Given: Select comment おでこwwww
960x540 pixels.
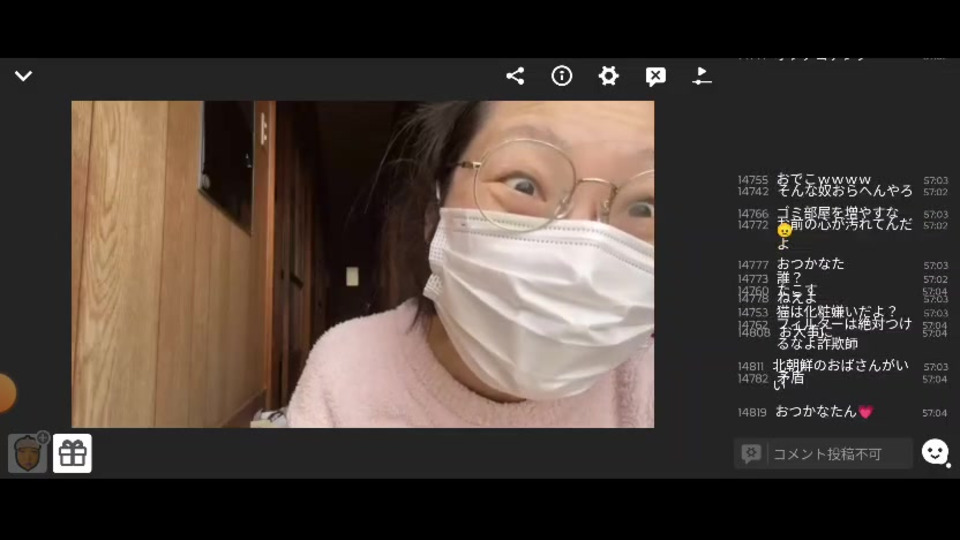Looking at the screenshot, I should pyautogui.click(x=823, y=179).
